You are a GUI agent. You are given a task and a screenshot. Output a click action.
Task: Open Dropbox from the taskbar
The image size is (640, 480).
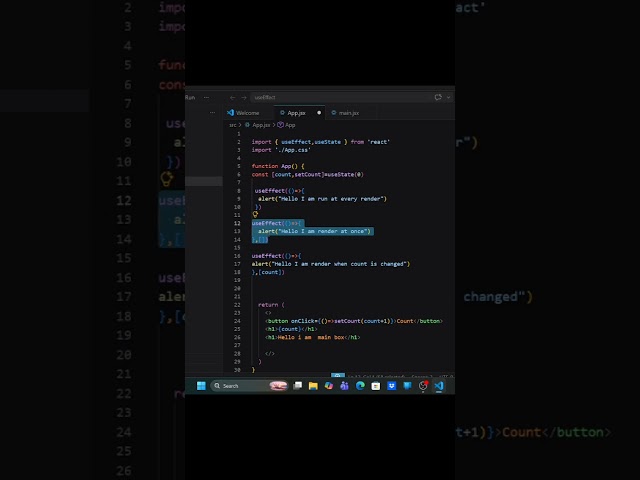391,386
